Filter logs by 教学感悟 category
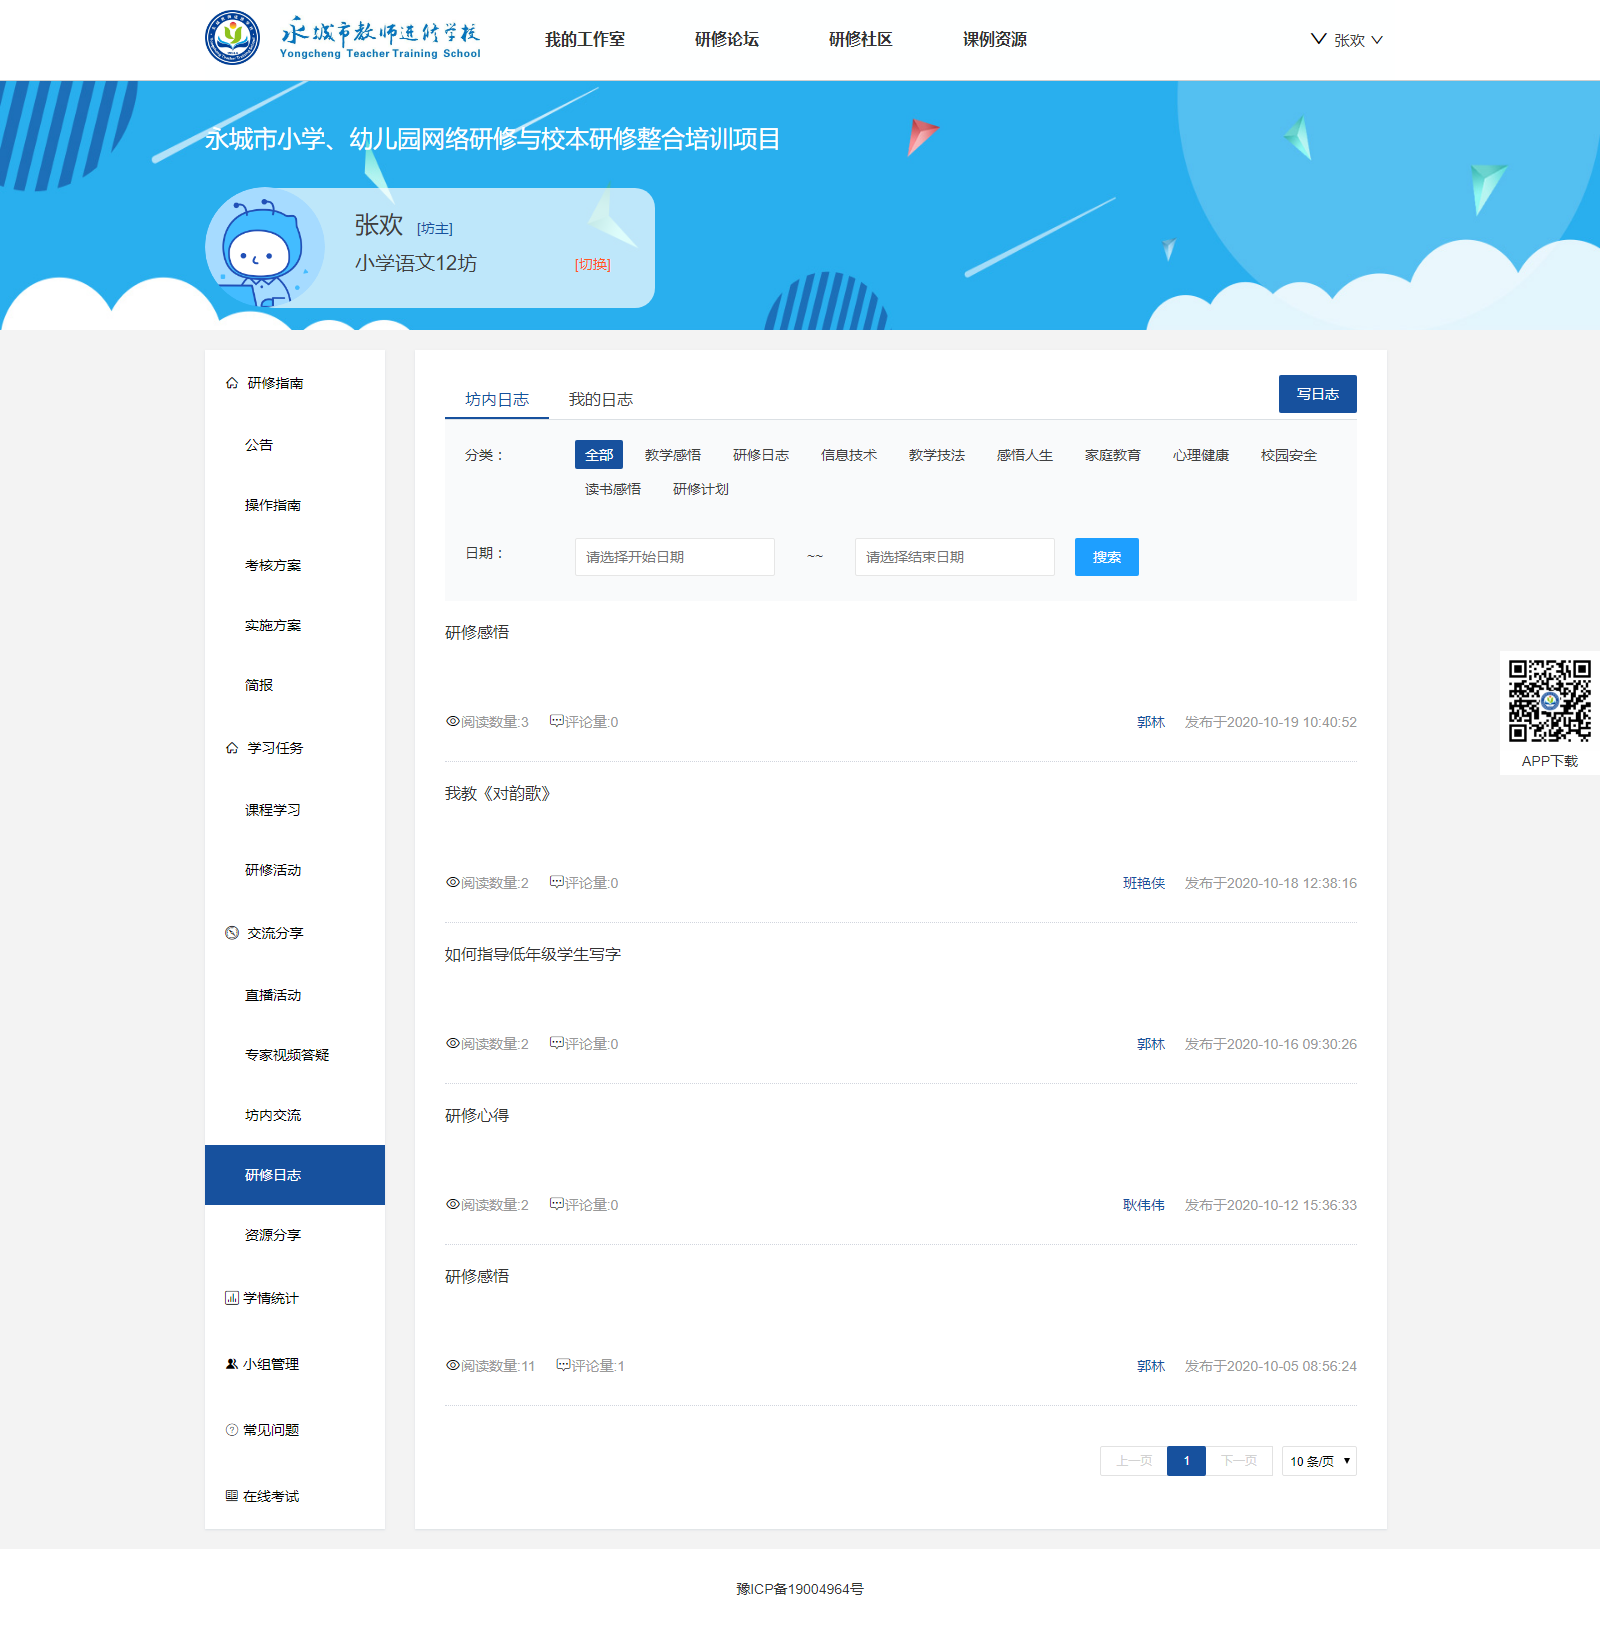 [672, 455]
